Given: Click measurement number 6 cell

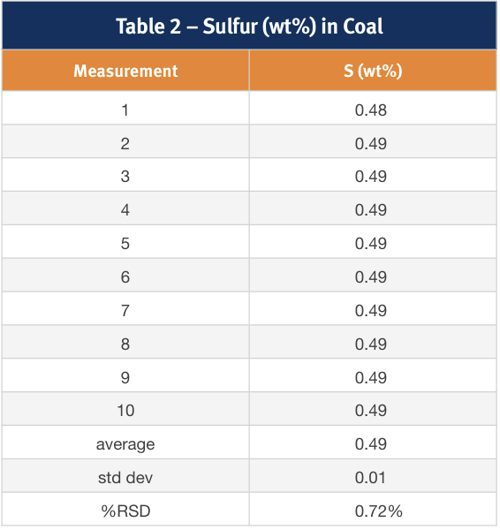Looking at the screenshot, I should coord(125,277).
